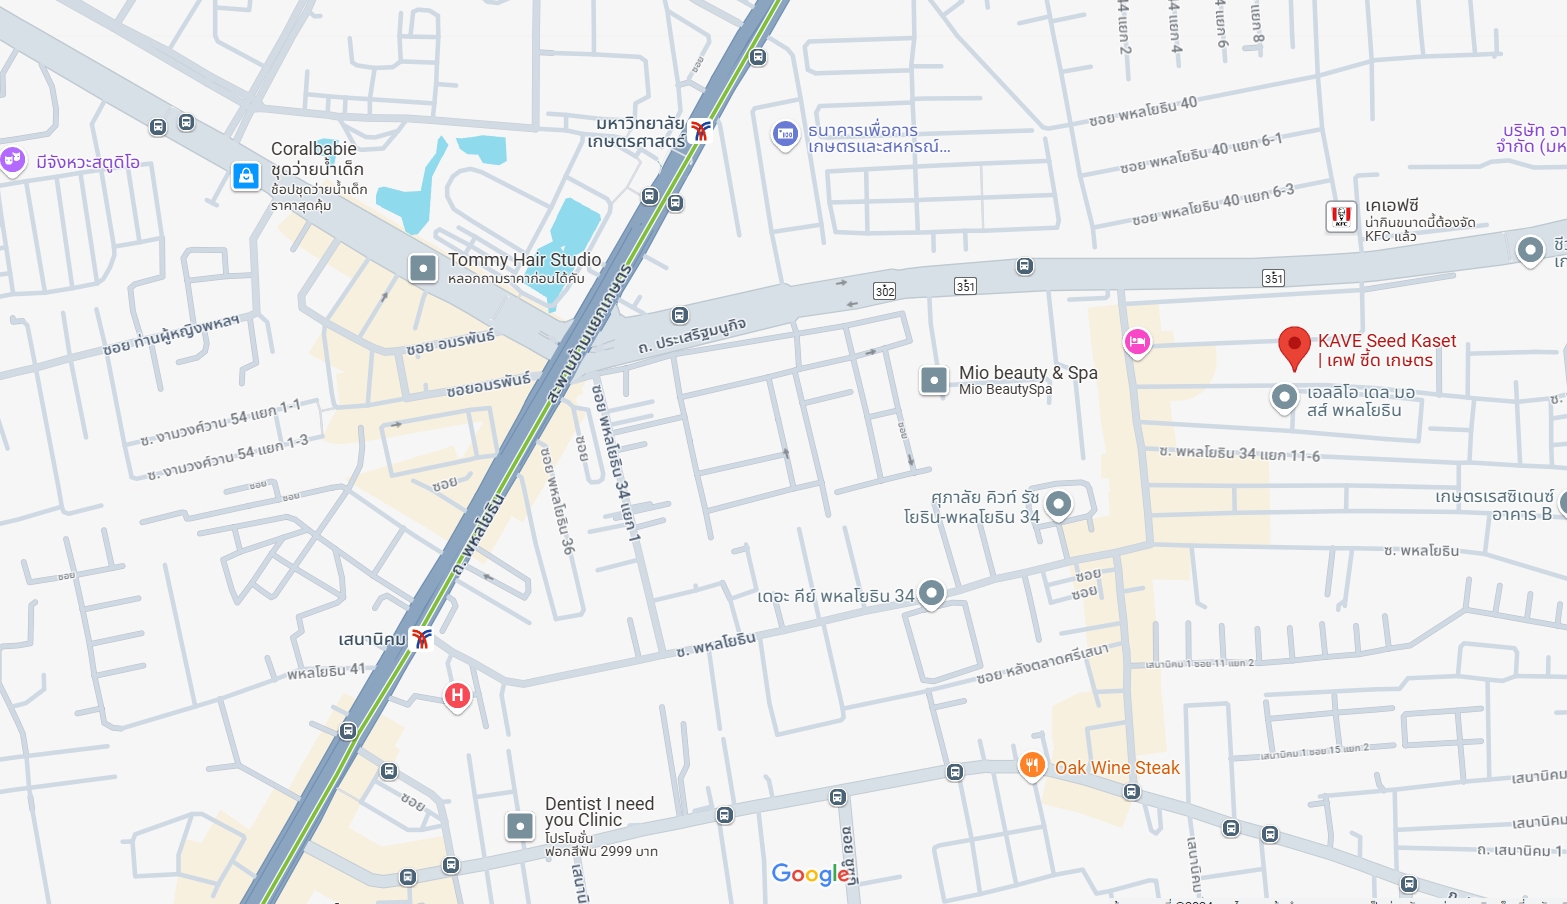Click the KAVE Seed Kaset text label
The width and height of the screenshot is (1567, 904).
1387,350
